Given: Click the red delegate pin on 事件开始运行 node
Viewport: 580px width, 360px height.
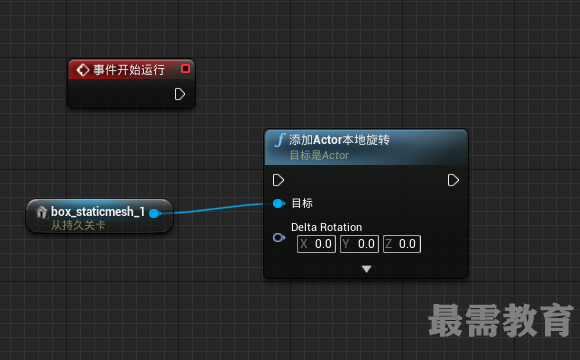Looking at the screenshot, I should pyautogui.click(x=185, y=69).
